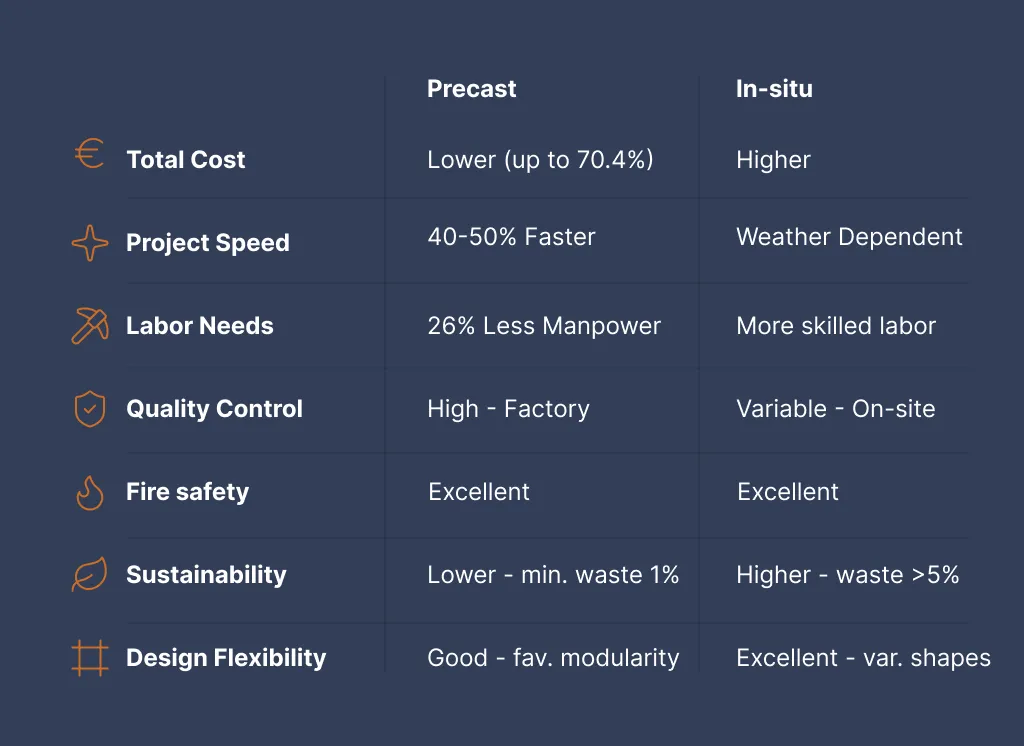
Task: Click the Weather Dependent cell
Action: (x=849, y=237)
